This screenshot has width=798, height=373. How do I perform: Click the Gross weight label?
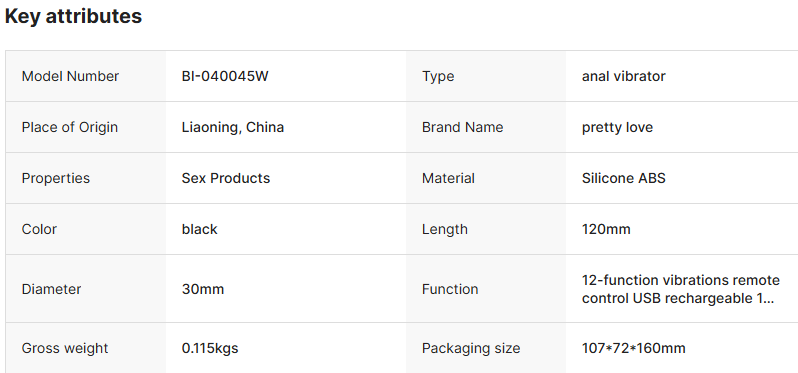[65, 348]
